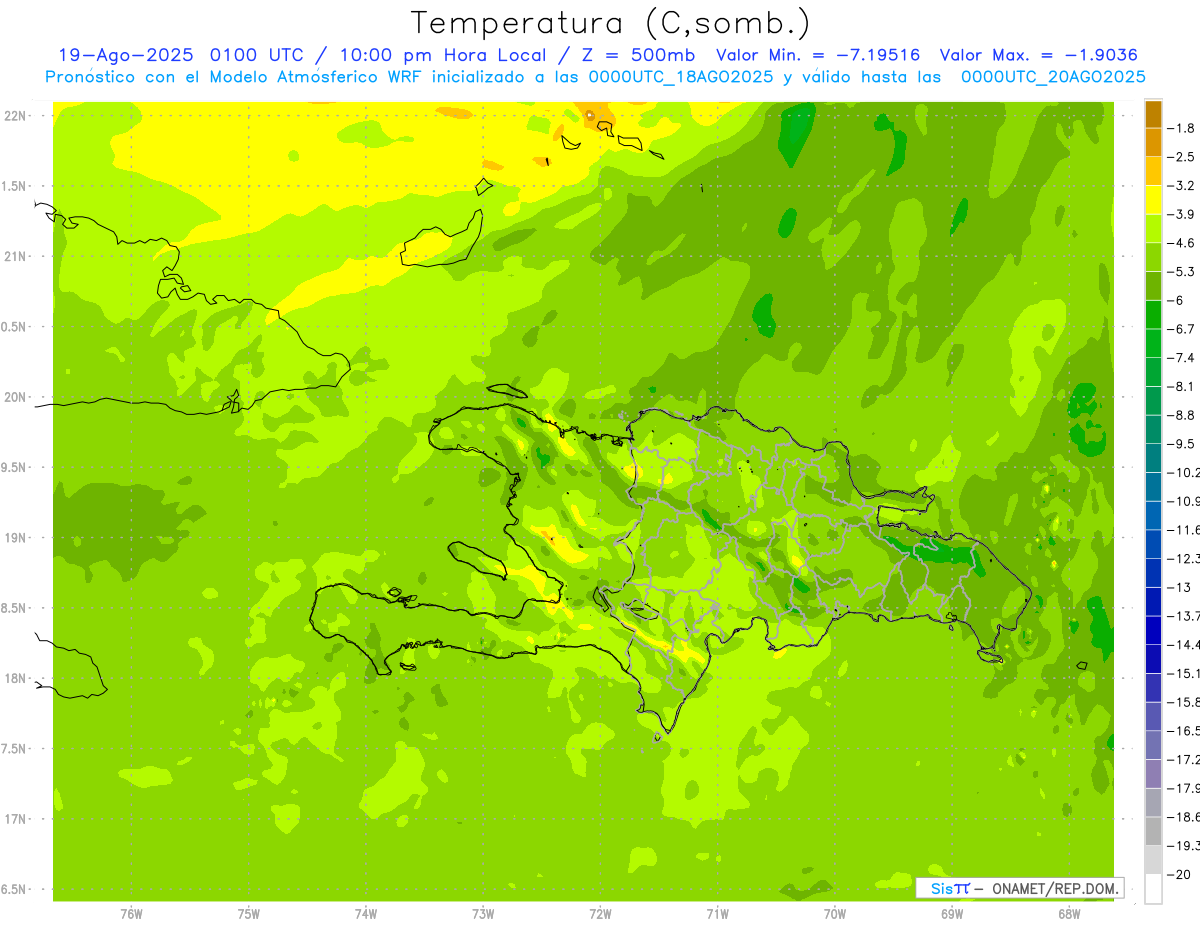Click the '-3.9' colorbar value
This screenshot has width=1200, height=927.
click(x=1183, y=214)
